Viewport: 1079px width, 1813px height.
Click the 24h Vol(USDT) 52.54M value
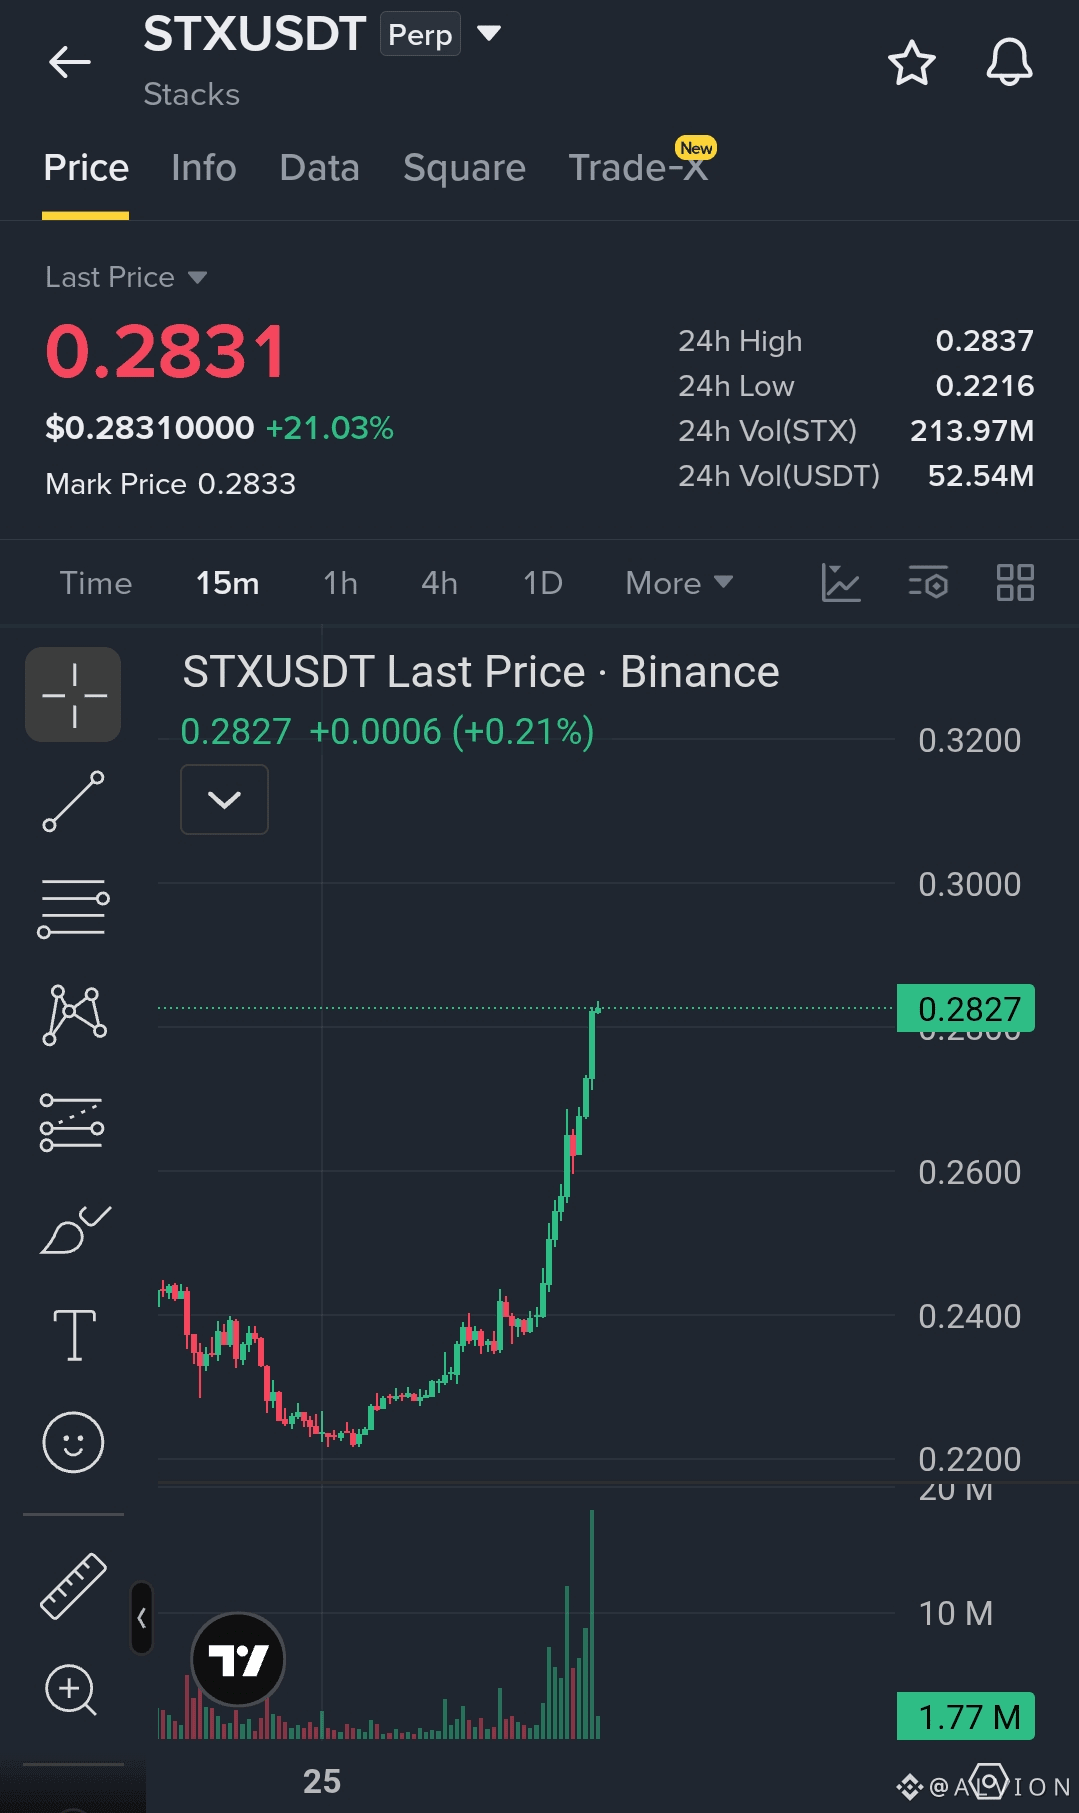[980, 476]
